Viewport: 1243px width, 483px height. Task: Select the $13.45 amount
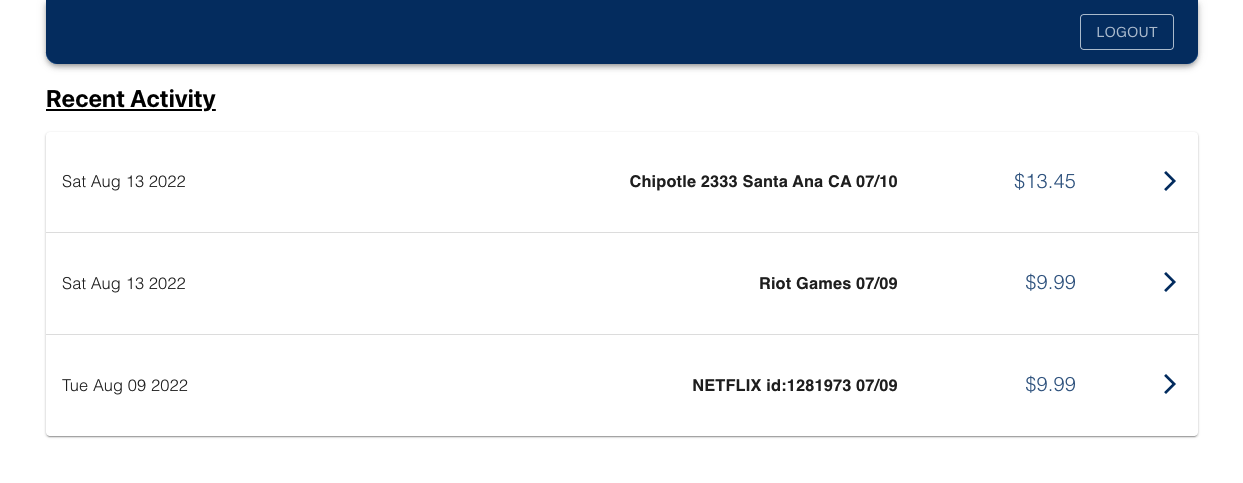pyautogui.click(x=1044, y=181)
